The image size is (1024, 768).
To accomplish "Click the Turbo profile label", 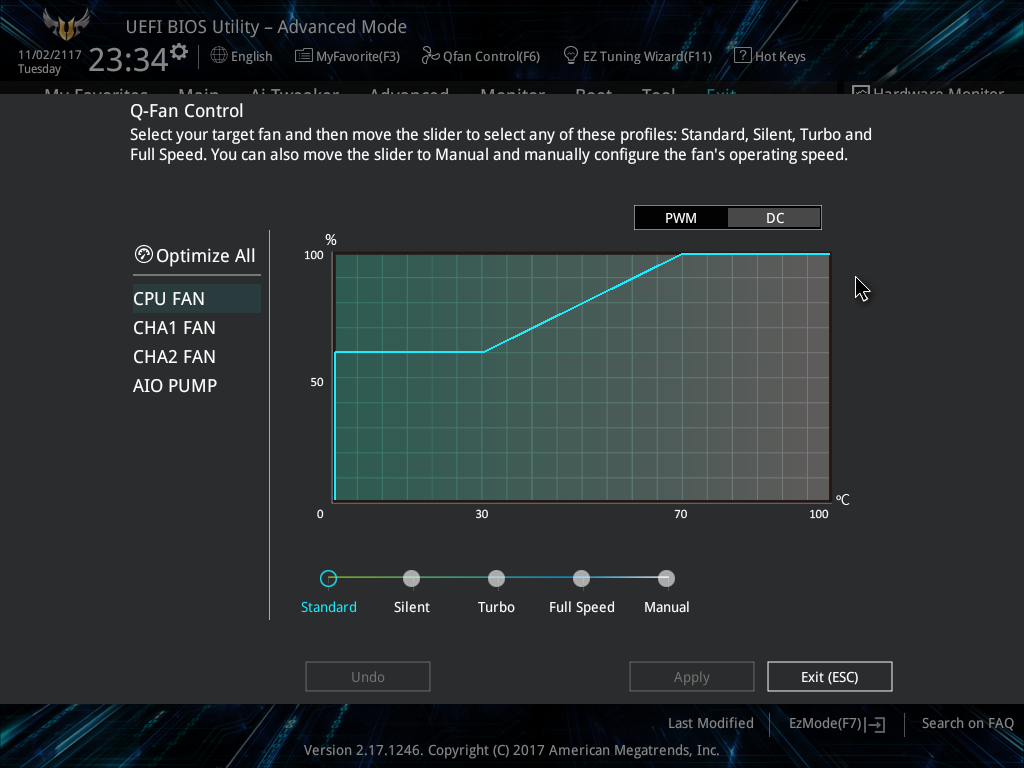I will [496, 607].
